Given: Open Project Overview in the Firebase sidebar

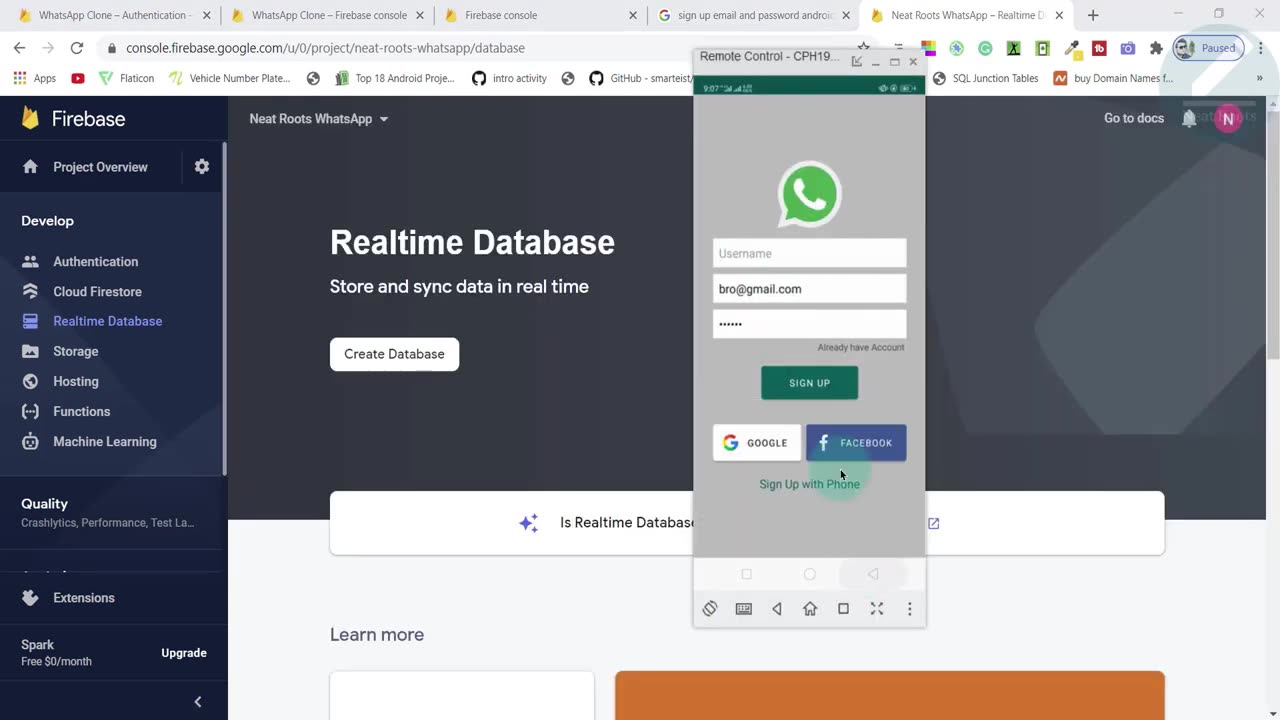Looking at the screenshot, I should tap(86, 167).
